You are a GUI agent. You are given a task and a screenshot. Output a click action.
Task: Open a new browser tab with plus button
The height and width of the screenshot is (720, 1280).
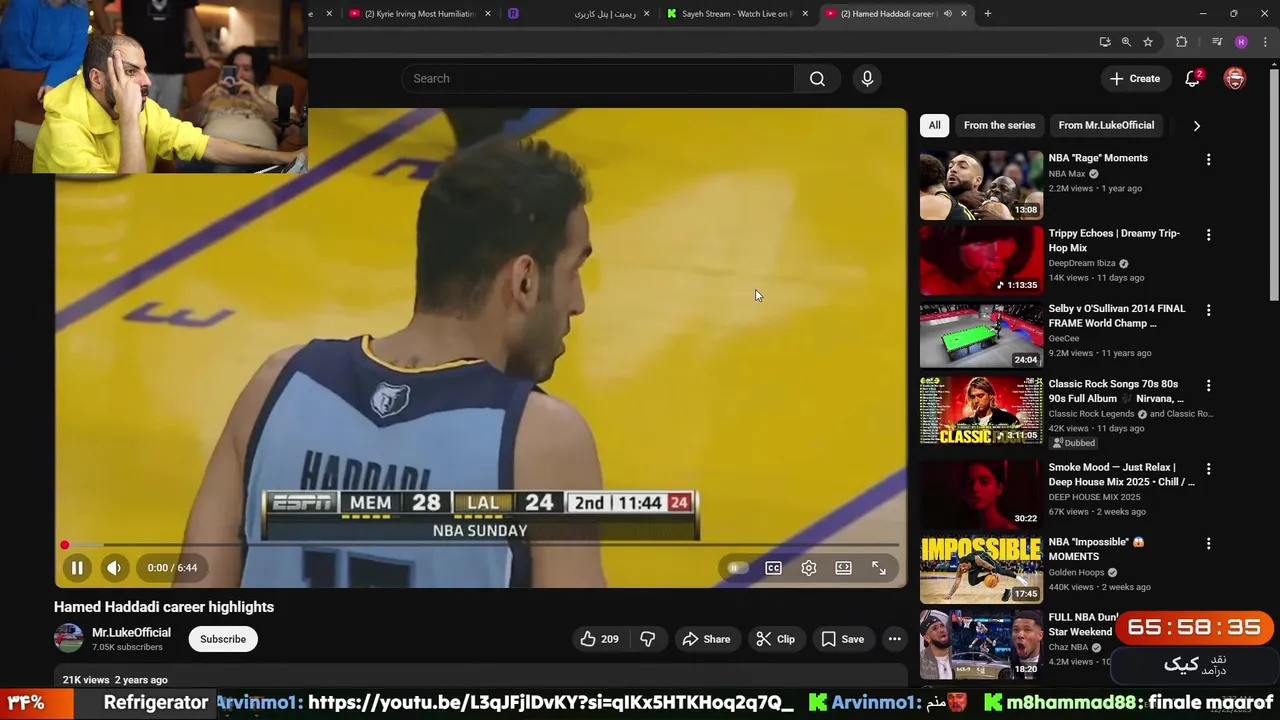[988, 14]
